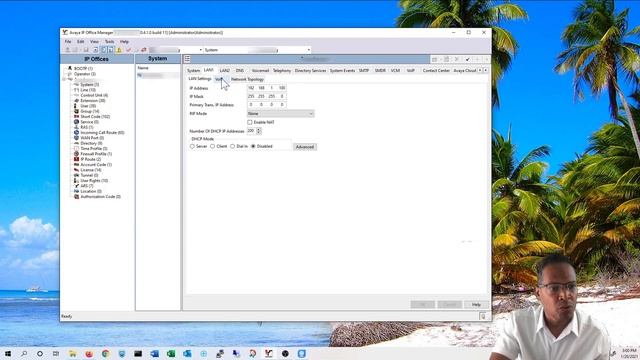Open the Operator entry in IP Offices tree
640x360 pixels.
pyautogui.click(x=84, y=74)
